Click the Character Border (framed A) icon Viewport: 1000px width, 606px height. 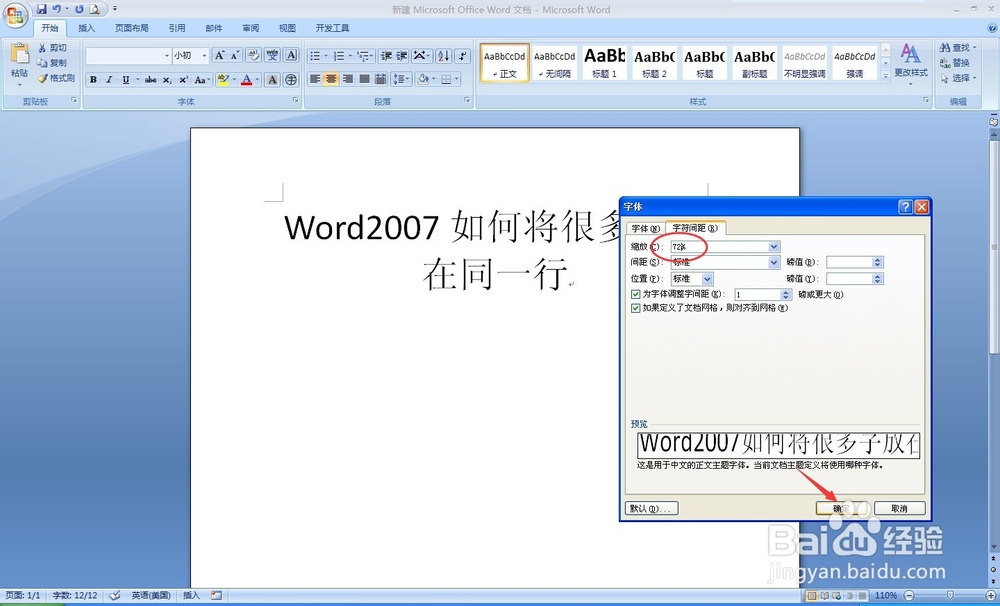pos(291,55)
